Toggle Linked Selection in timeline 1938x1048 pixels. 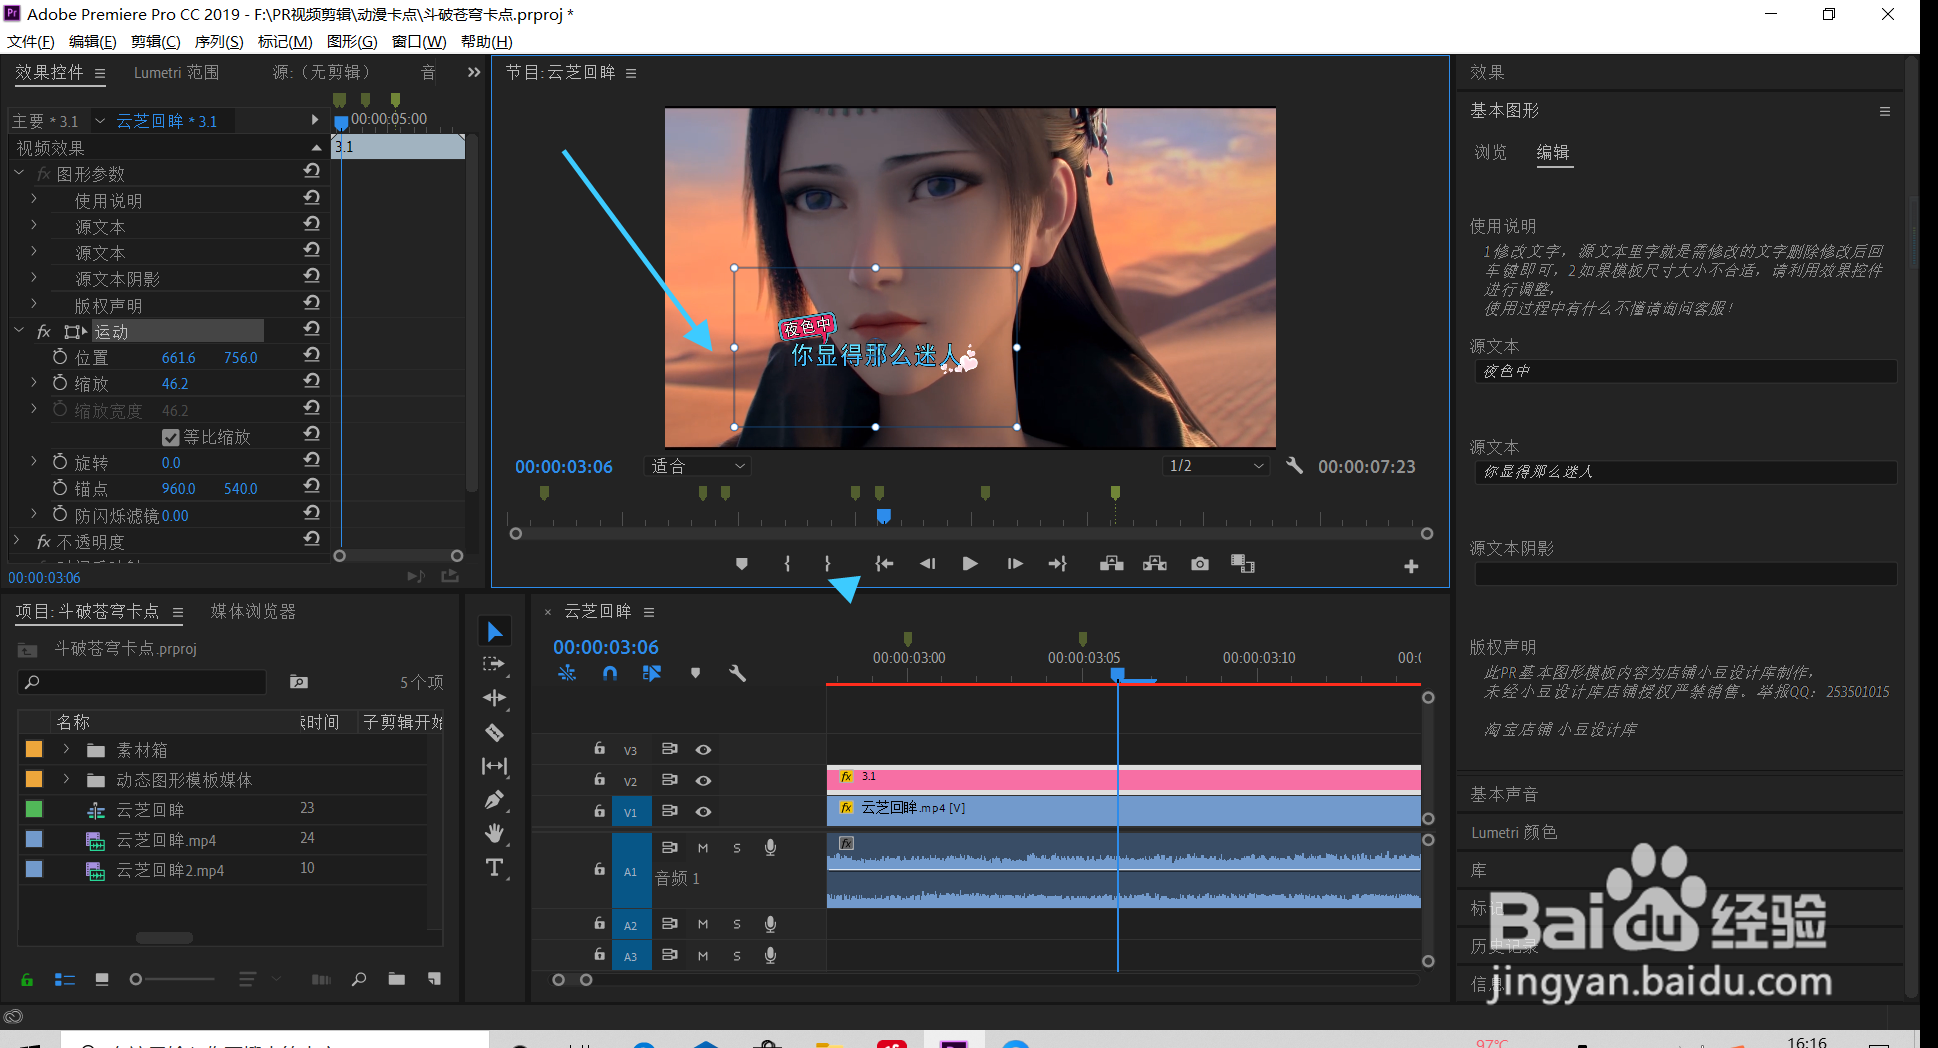pyautogui.click(x=652, y=674)
